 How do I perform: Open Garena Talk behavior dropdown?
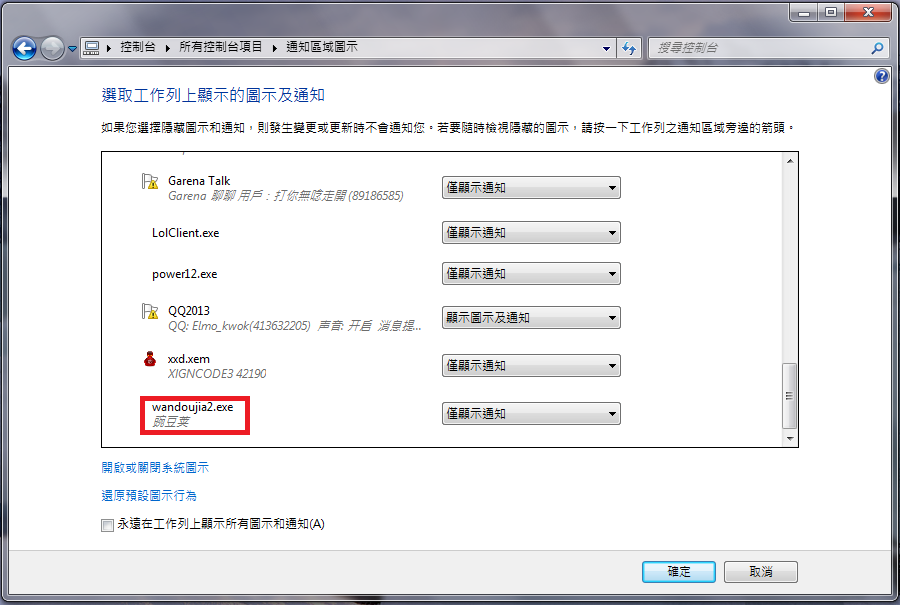tap(531, 188)
